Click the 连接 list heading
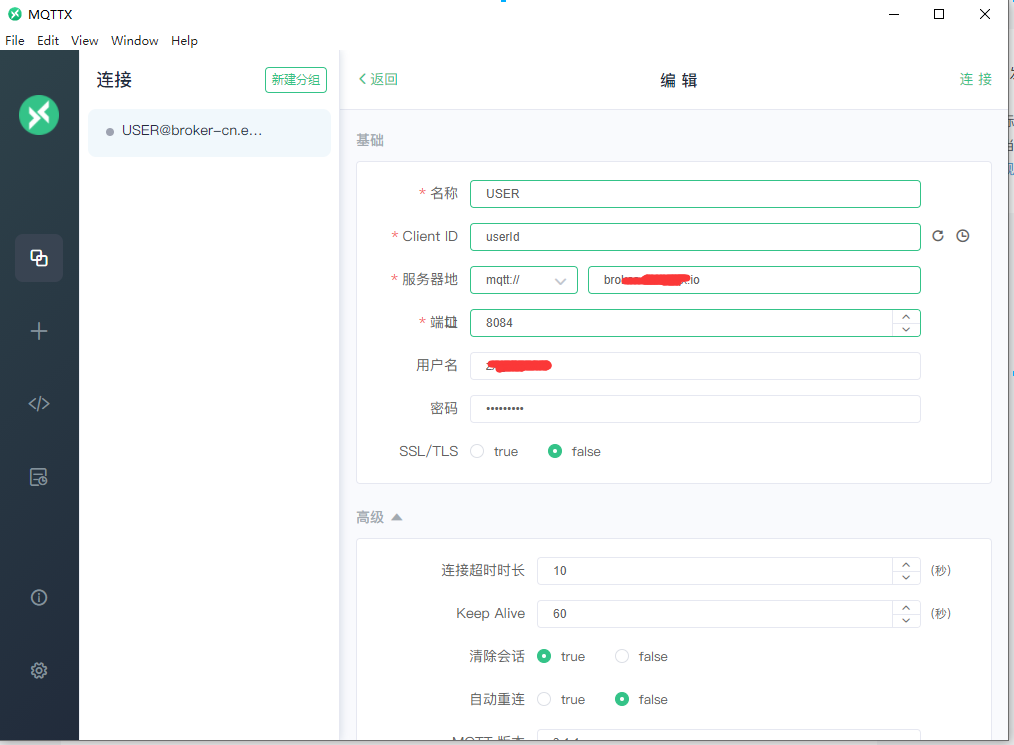The width and height of the screenshot is (1014, 745). (114, 80)
